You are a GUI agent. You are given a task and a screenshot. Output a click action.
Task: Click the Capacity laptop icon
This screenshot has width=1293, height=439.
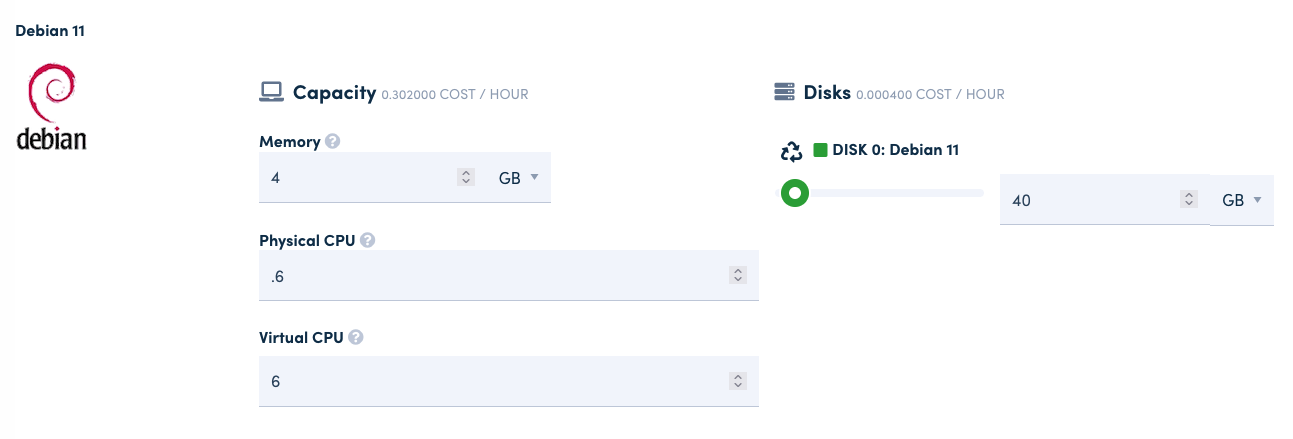point(271,92)
